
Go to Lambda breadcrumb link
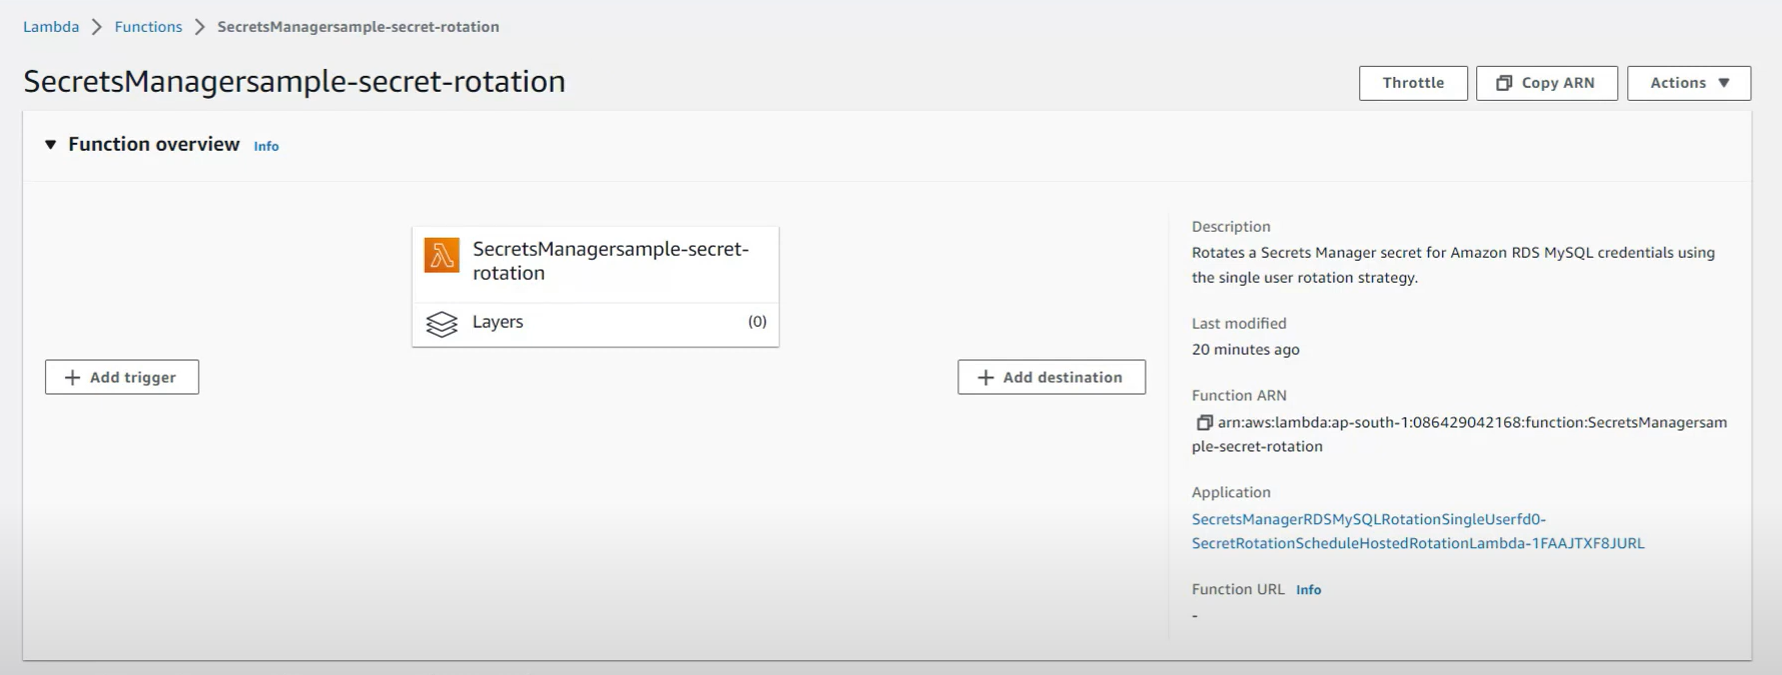coord(51,27)
